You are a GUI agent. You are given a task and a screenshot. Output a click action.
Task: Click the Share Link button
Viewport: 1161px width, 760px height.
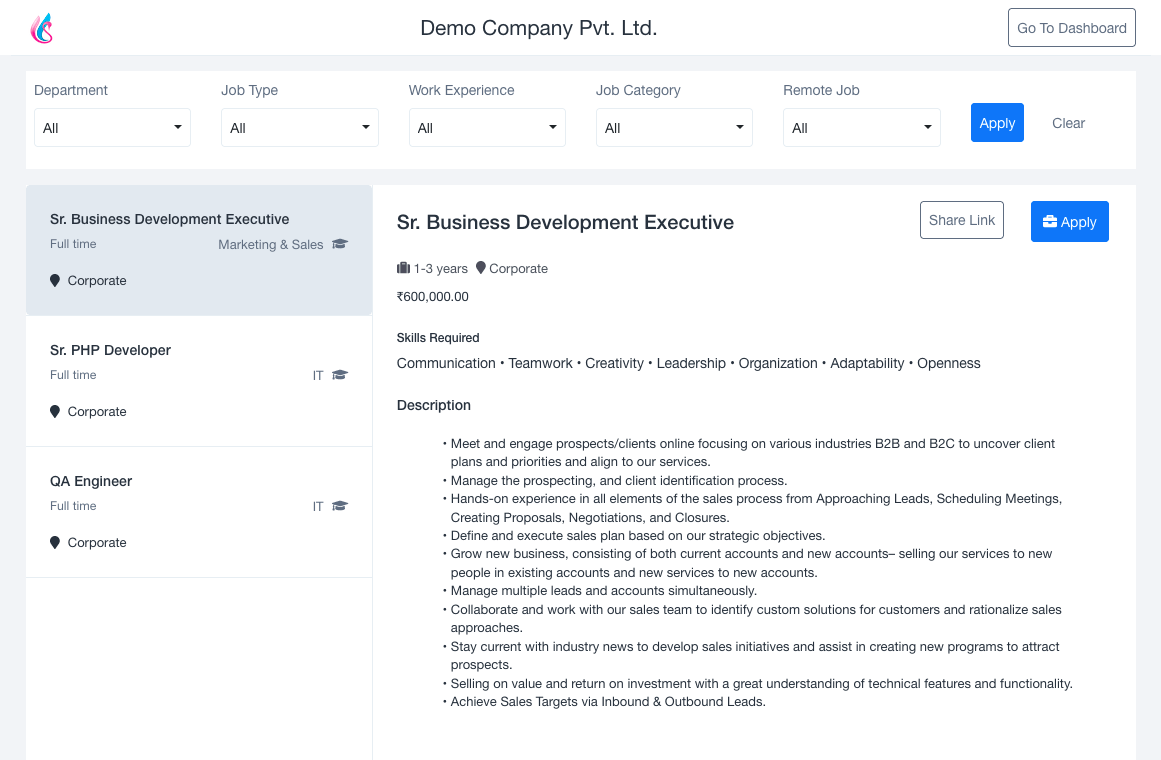tap(961, 219)
